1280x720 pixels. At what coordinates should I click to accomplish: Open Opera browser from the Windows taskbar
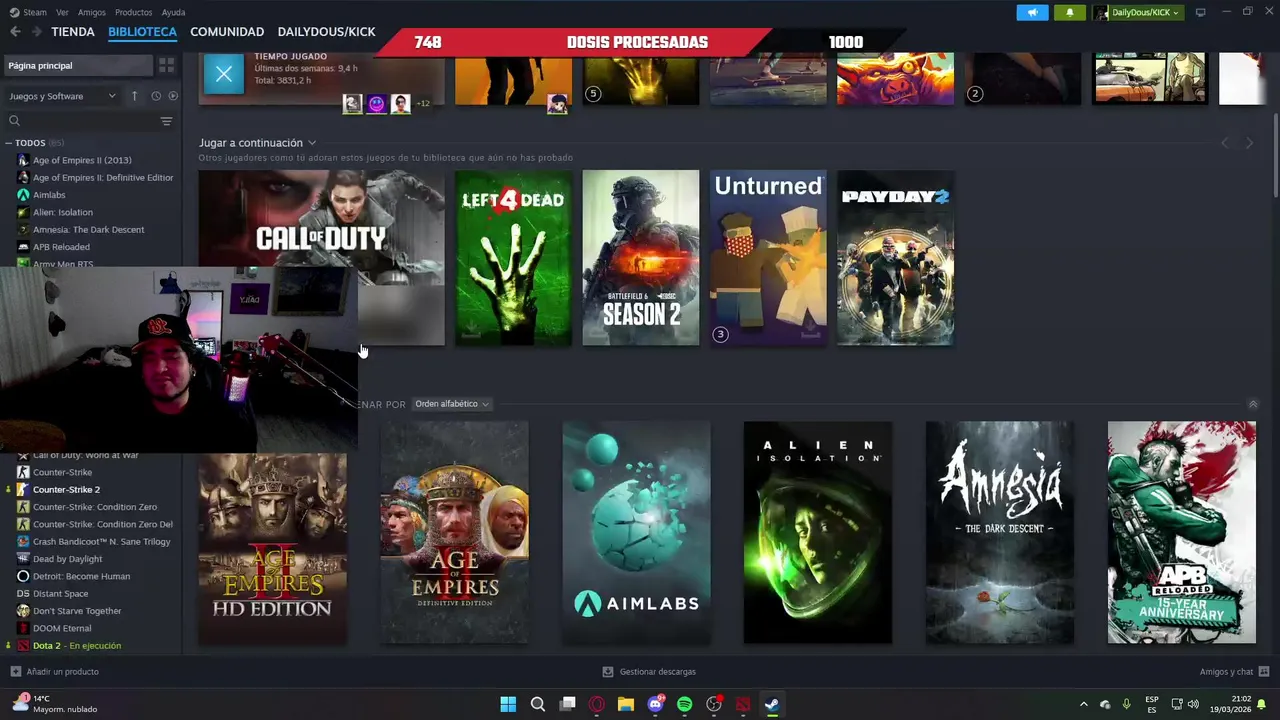[597, 704]
